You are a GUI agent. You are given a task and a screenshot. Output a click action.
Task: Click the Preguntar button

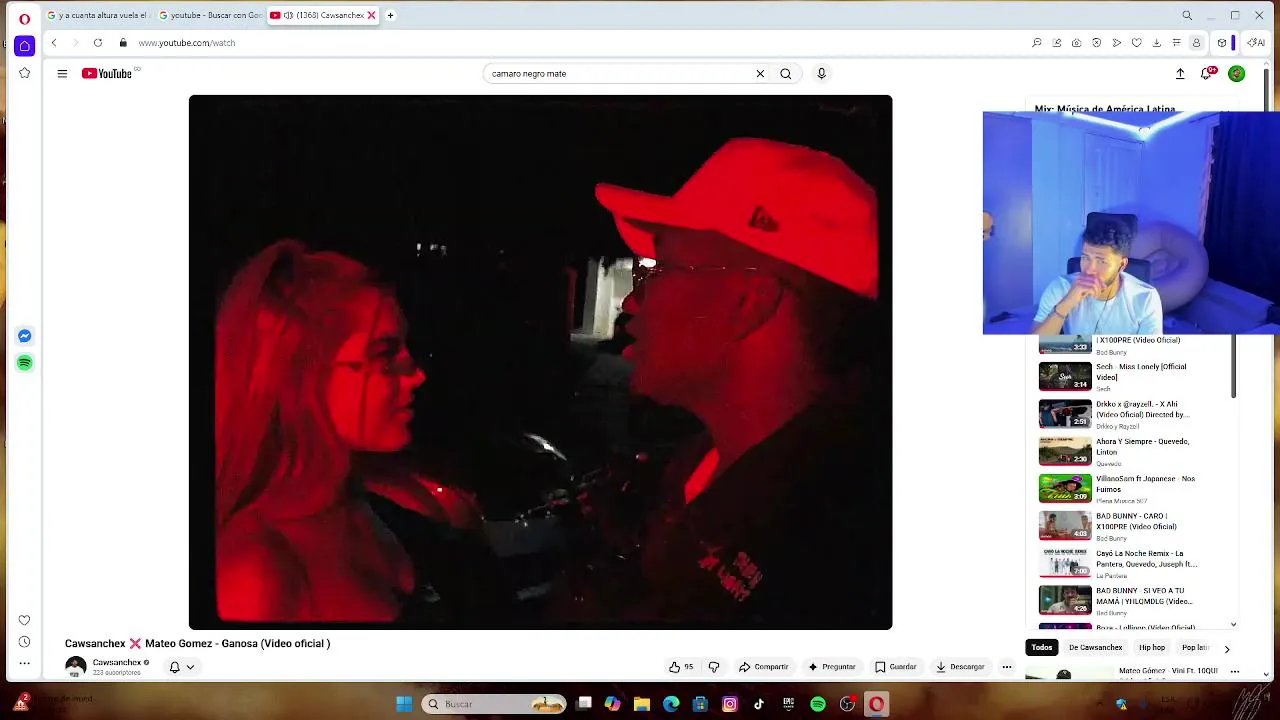click(832, 667)
